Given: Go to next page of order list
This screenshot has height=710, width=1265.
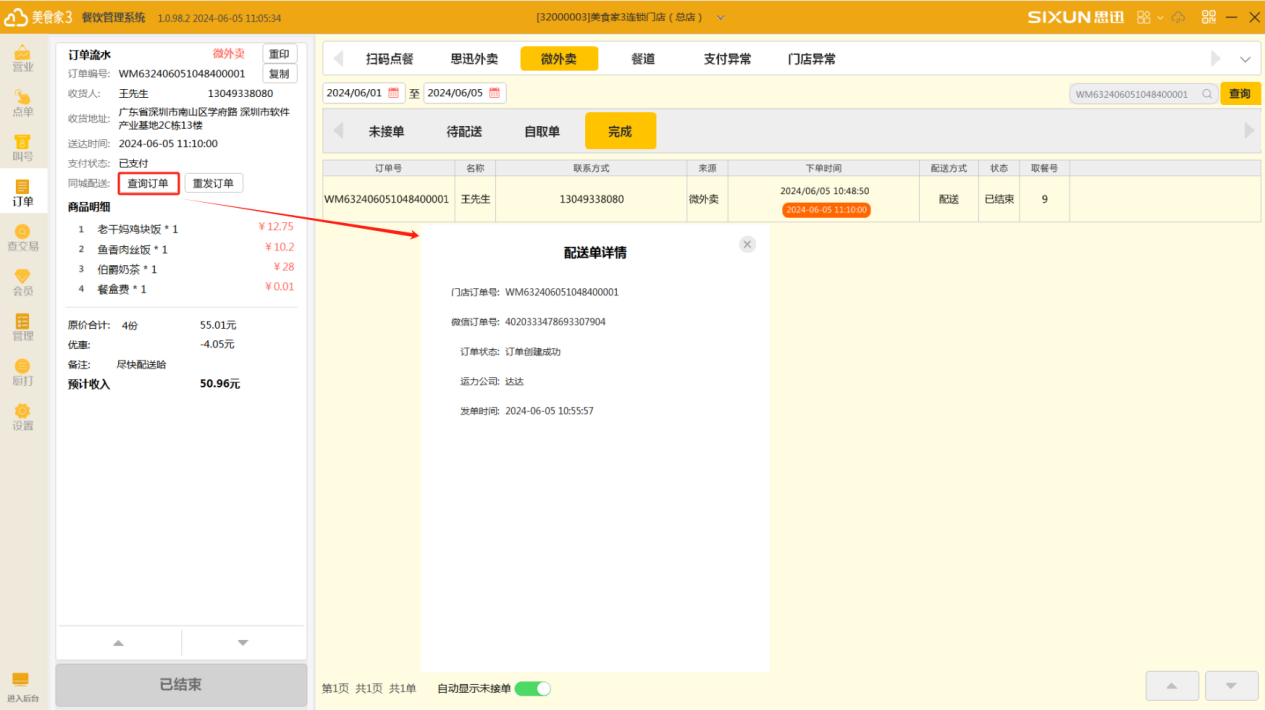Looking at the screenshot, I should click(1231, 686).
